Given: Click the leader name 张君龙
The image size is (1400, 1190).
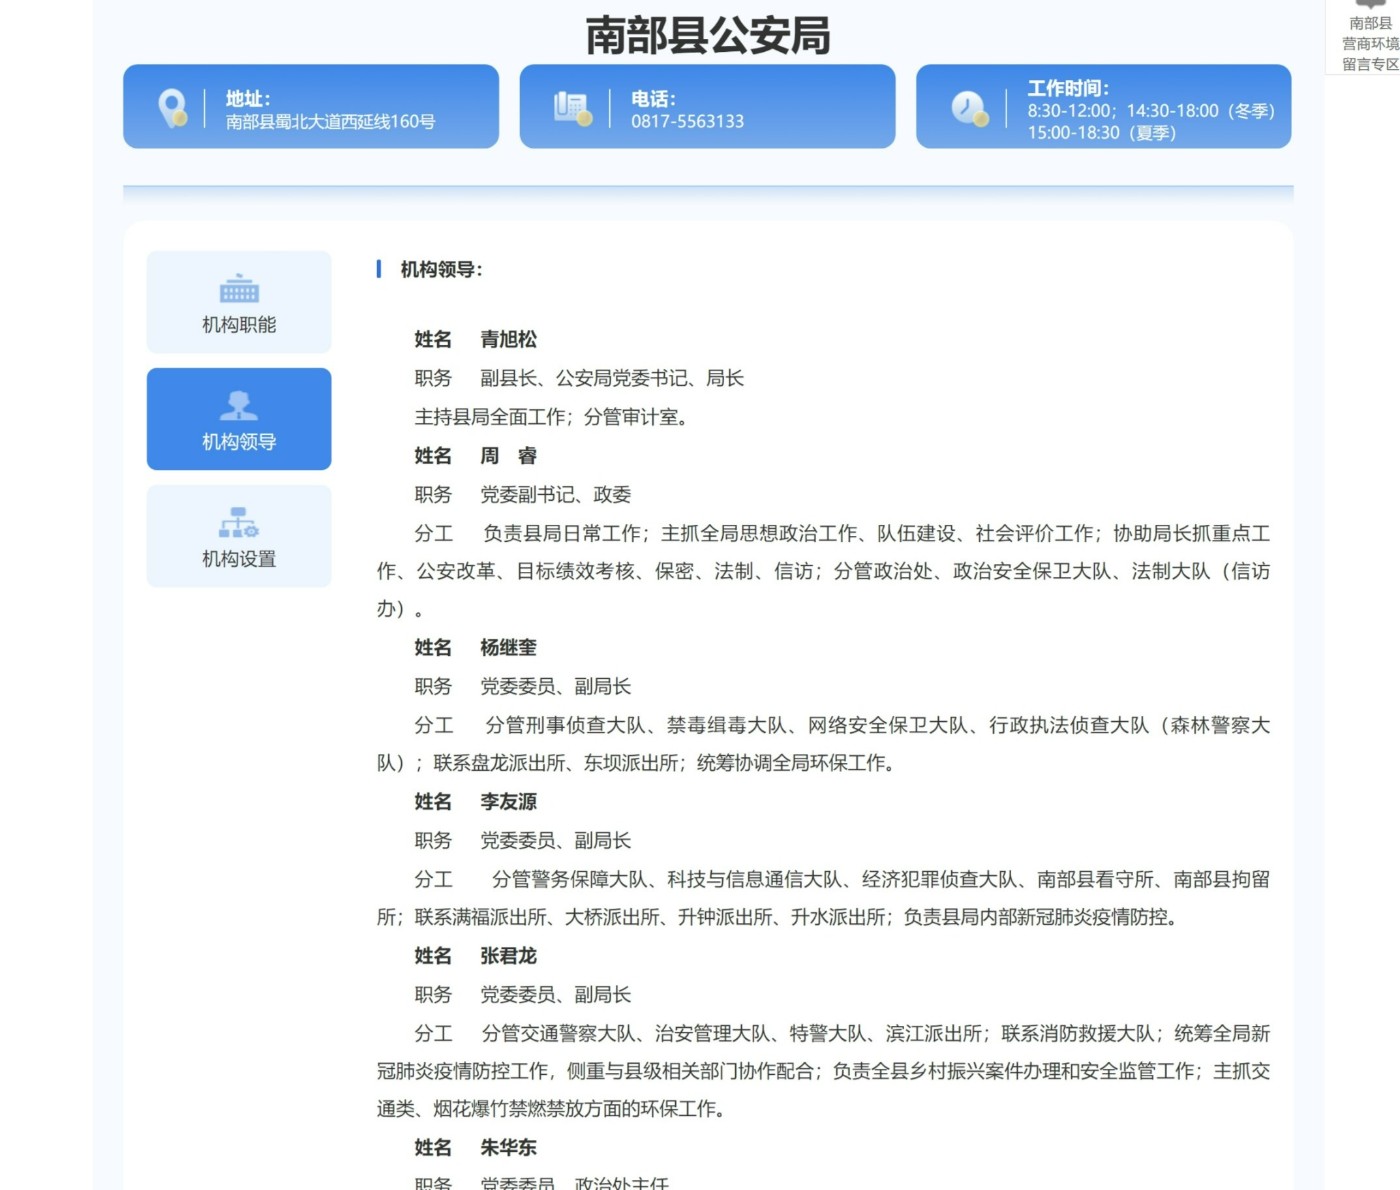Looking at the screenshot, I should [508, 955].
